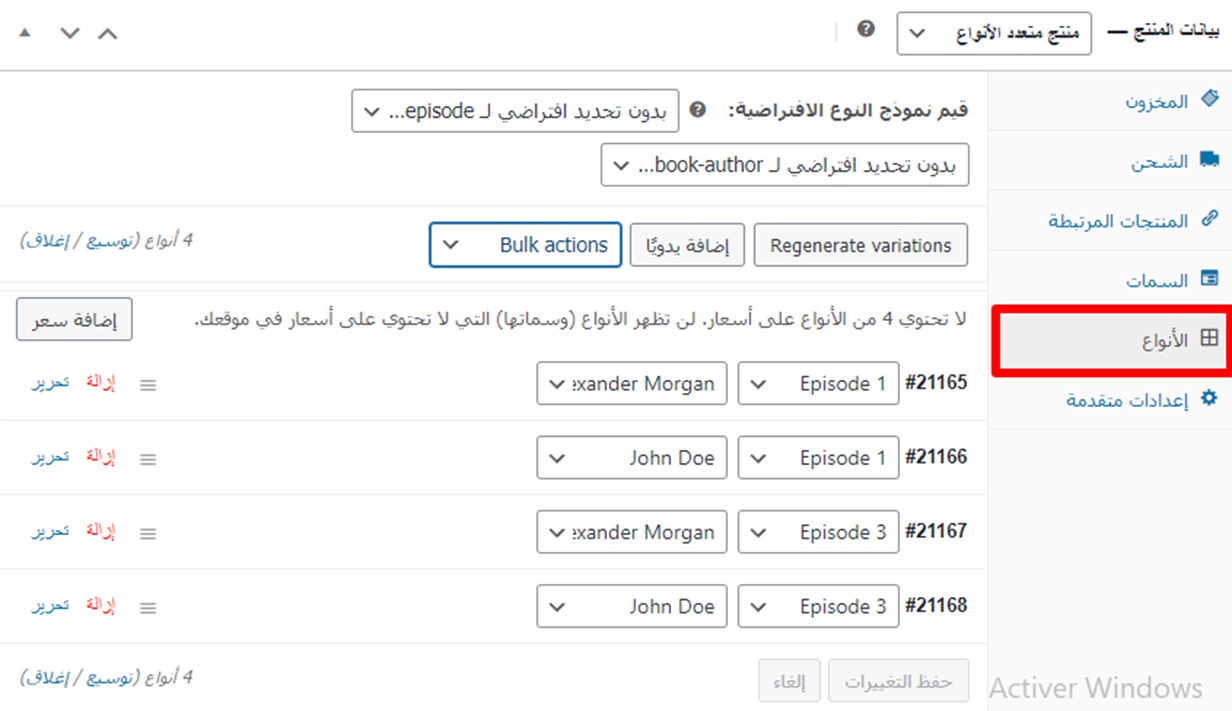Viewport: 1232px width, 711px height.
Task: Open the منتج متعدد الأنواع product type dropdown
Action: point(993,34)
